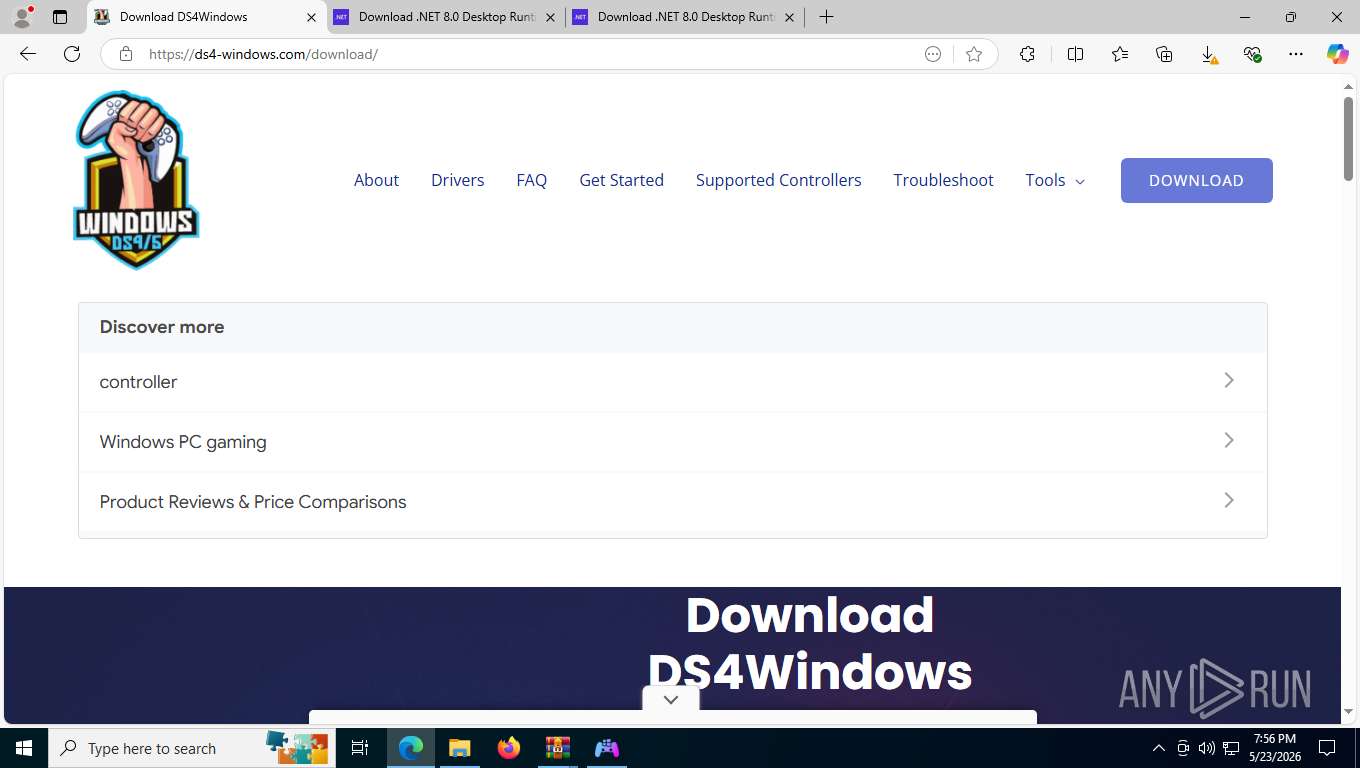
Task: Open Microsoft Edge from the taskbar
Action: [411, 748]
